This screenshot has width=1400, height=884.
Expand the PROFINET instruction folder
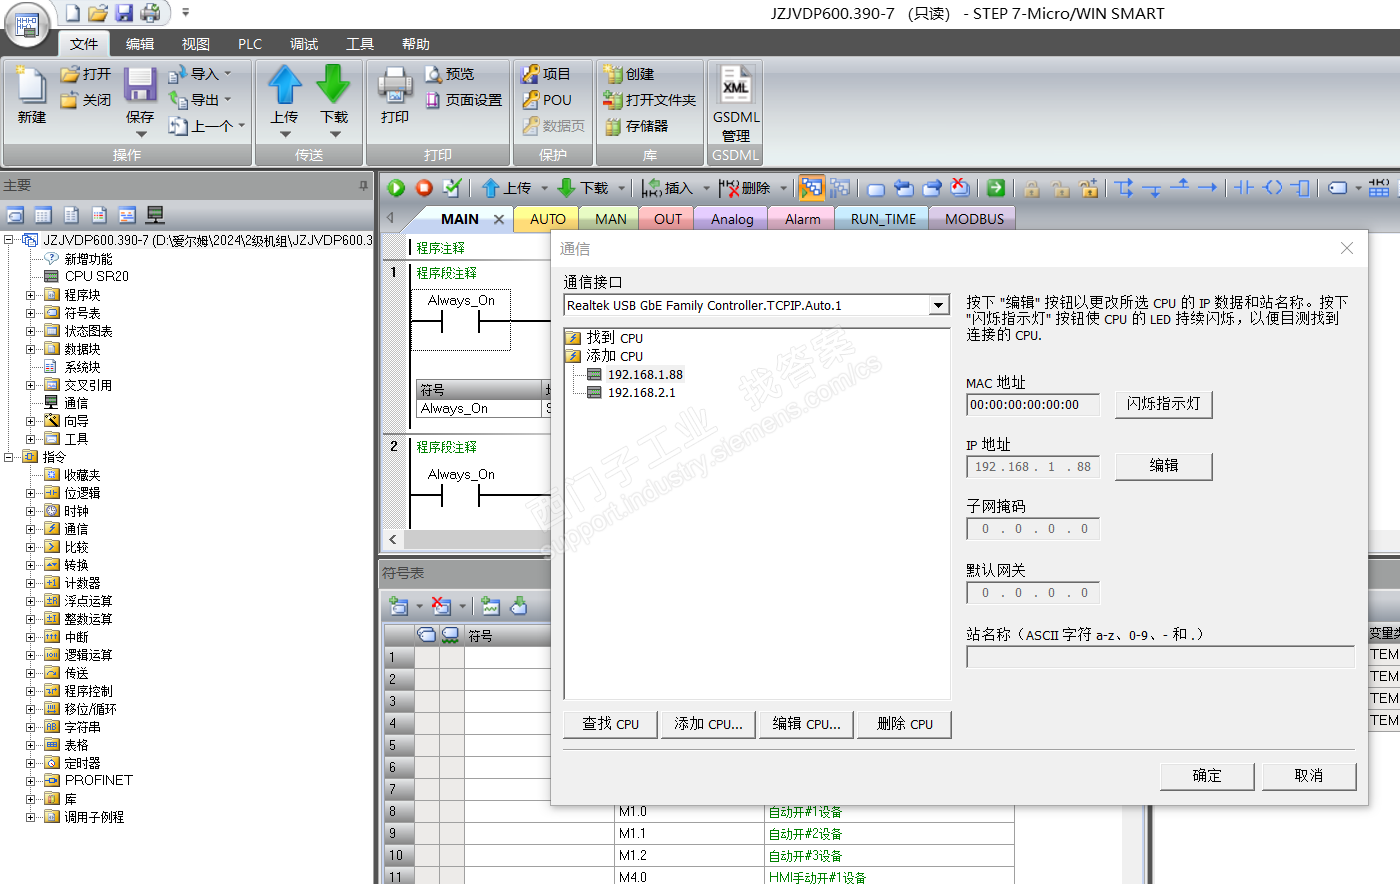tap(30, 781)
